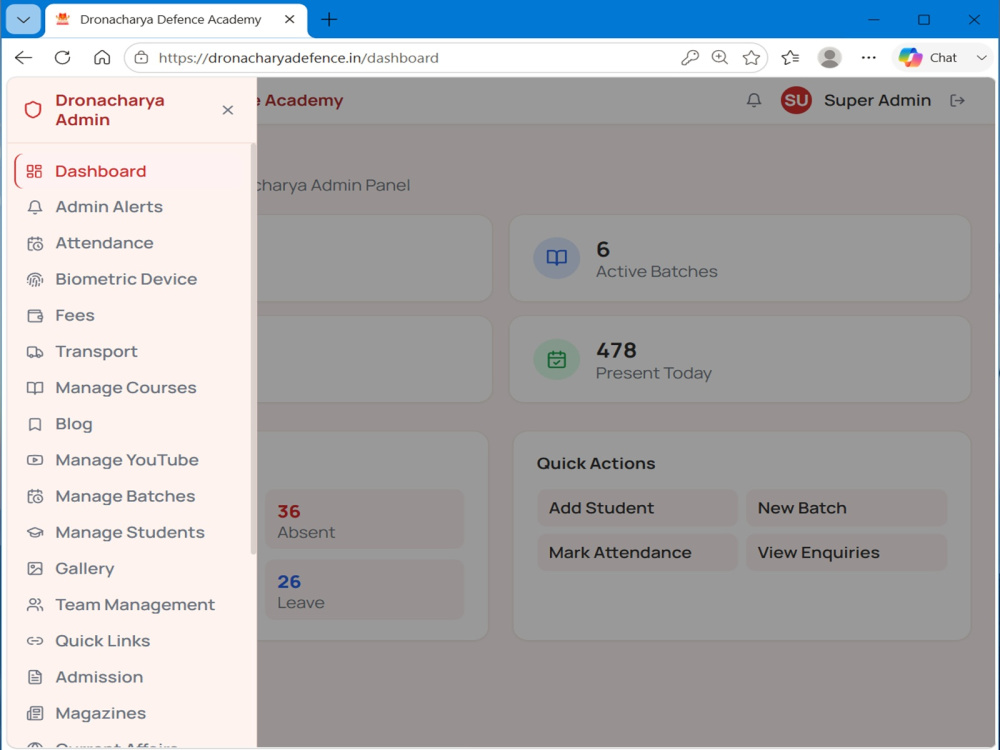Click the Attendance calendar-clock icon

tap(34, 244)
